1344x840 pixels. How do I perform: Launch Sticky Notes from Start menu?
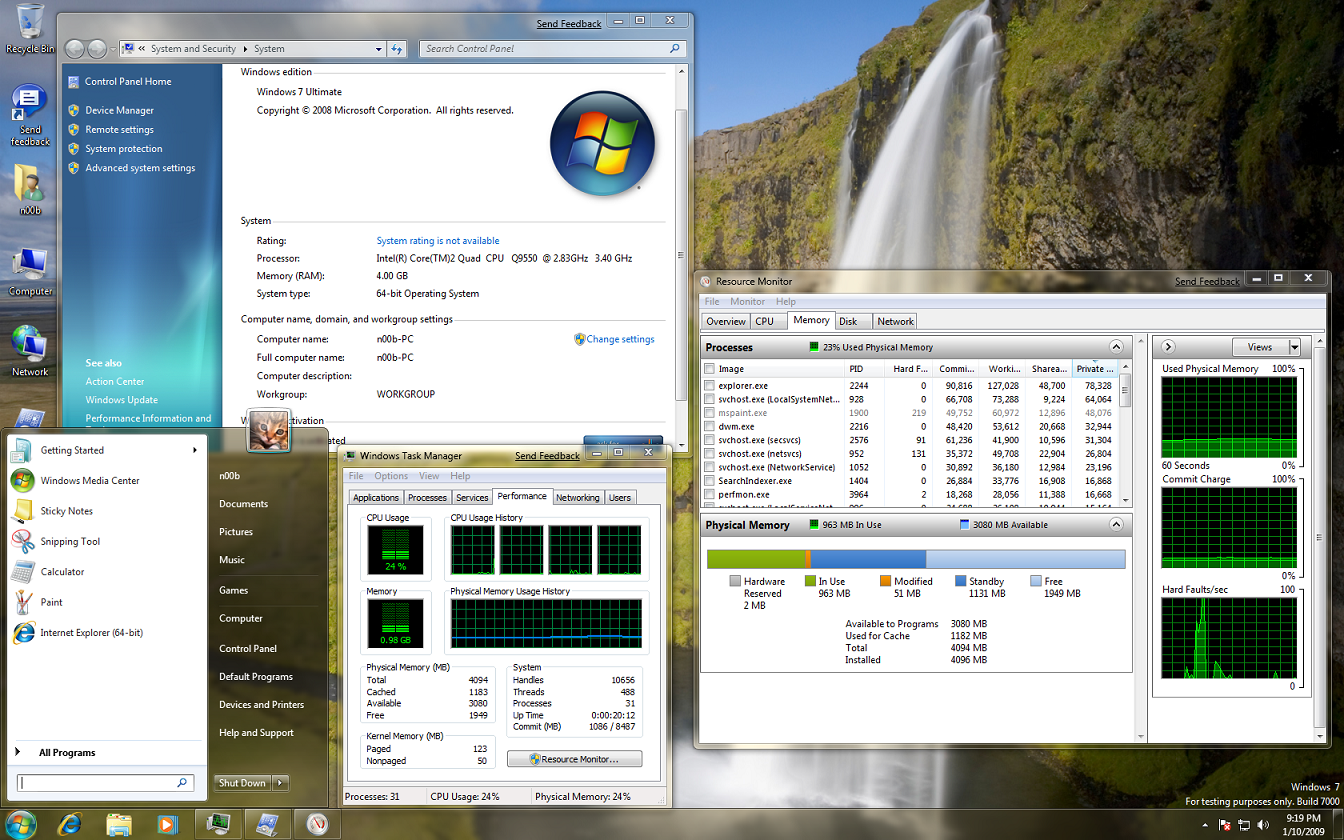(66, 511)
